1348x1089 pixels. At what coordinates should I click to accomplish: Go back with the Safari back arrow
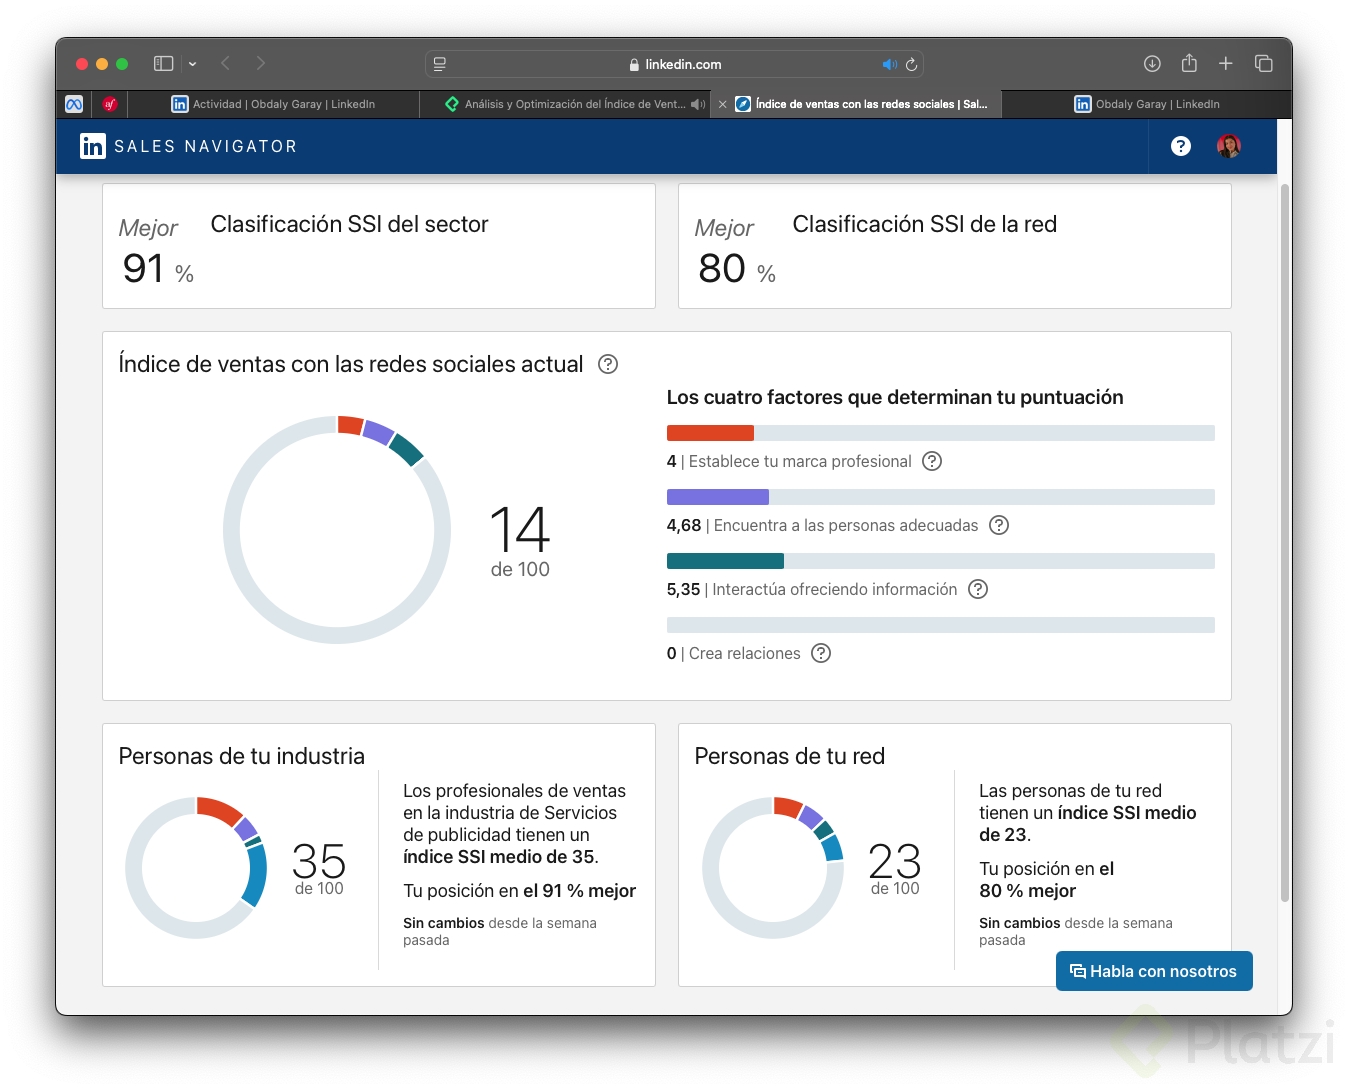pos(226,64)
